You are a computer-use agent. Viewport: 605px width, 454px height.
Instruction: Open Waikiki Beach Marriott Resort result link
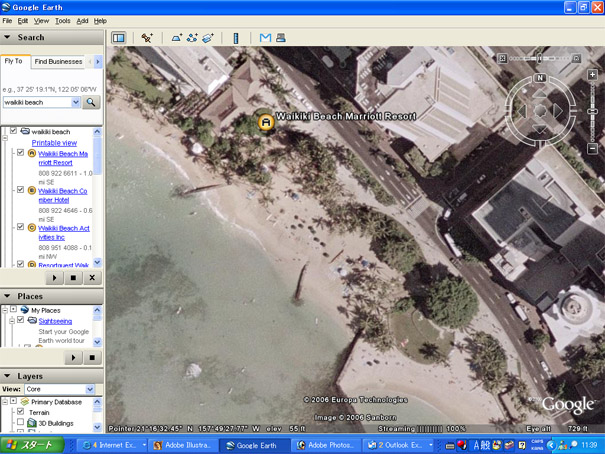pyautogui.click(x=63, y=158)
